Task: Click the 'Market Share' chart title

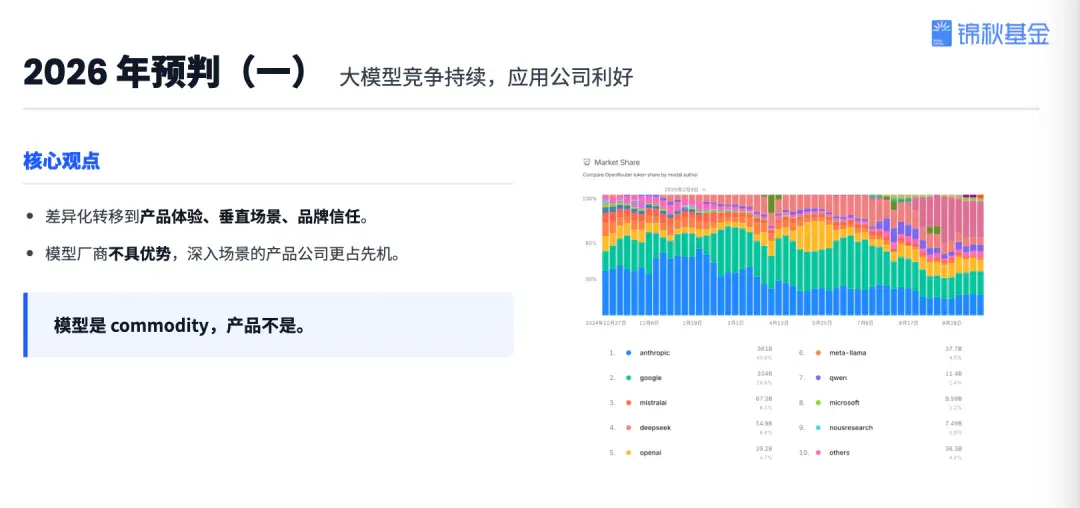Action: [x=616, y=162]
